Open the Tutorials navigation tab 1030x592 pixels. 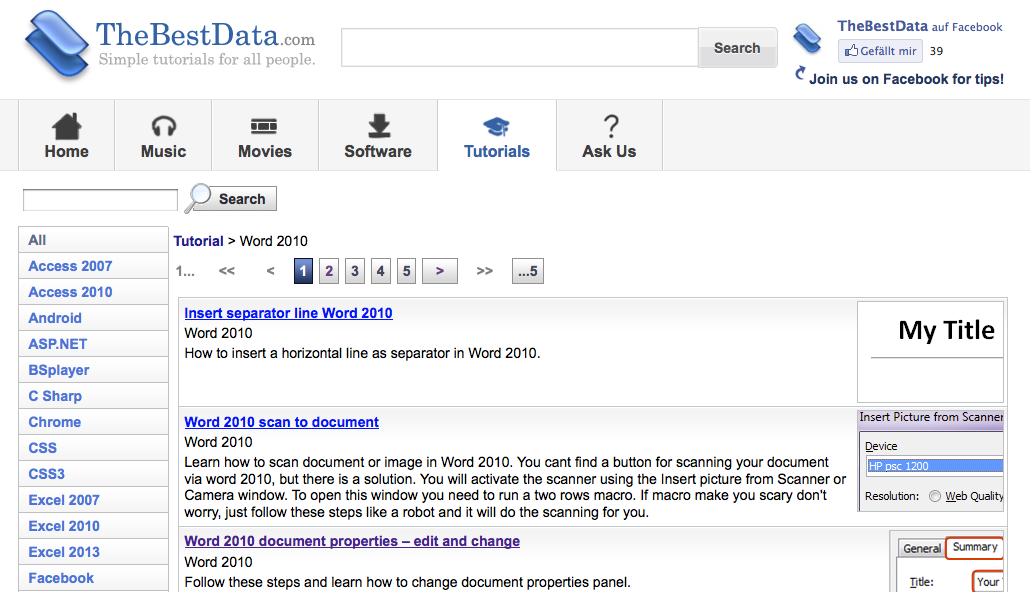coord(497,135)
